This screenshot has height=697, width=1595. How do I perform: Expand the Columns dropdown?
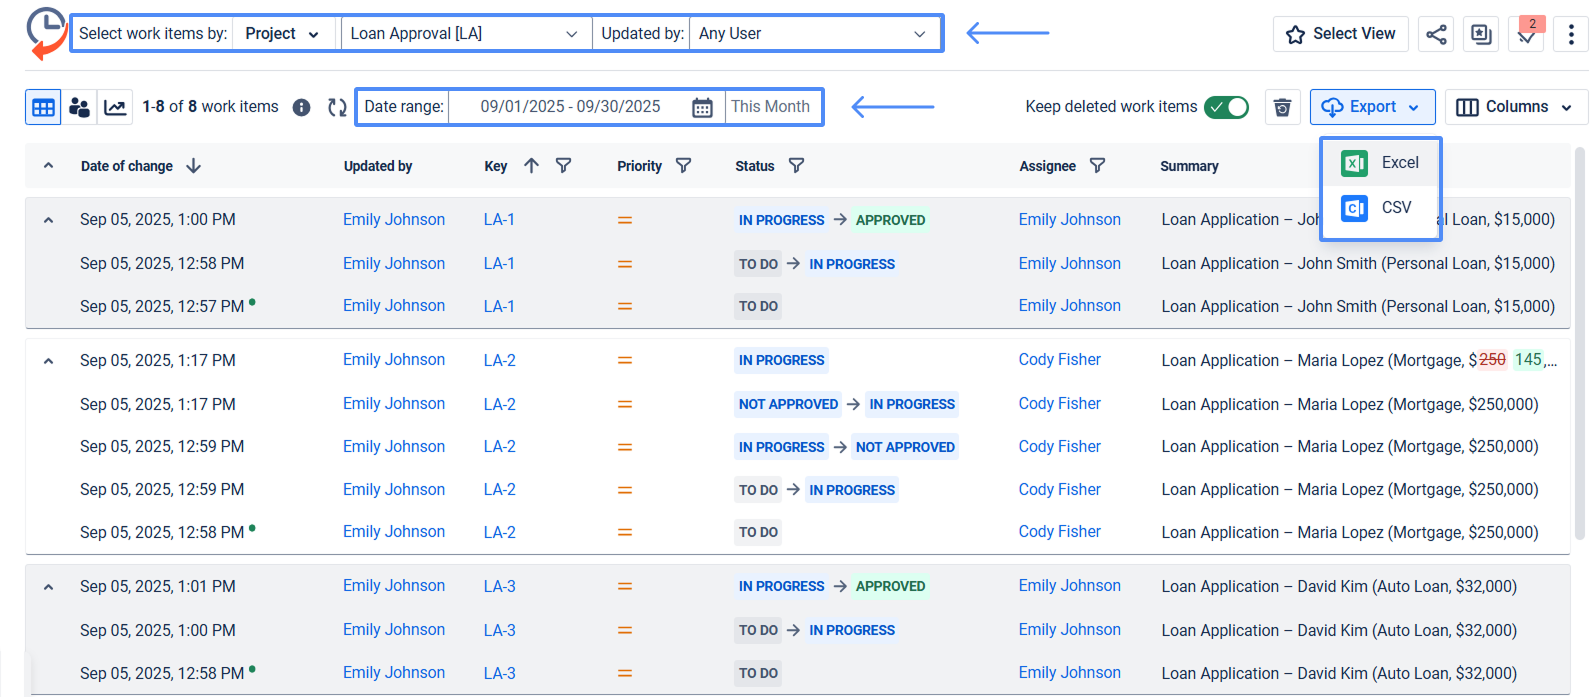1515,107
